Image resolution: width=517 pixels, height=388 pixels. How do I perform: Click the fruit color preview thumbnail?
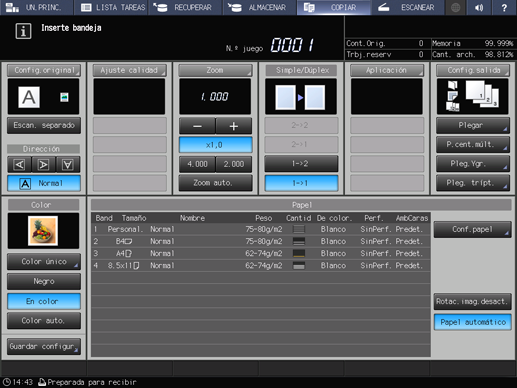click(43, 231)
